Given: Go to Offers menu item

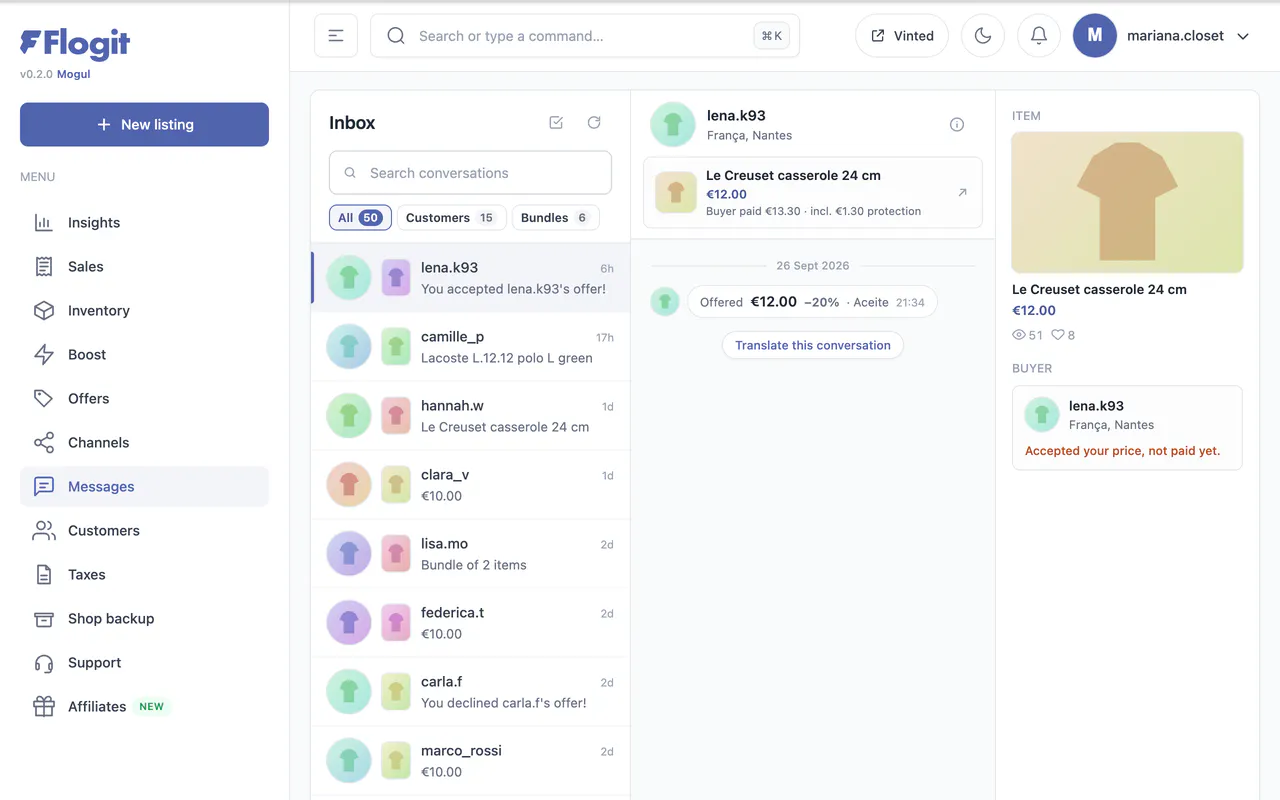Looking at the screenshot, I should pyautogui.click(x=144, y=399).
